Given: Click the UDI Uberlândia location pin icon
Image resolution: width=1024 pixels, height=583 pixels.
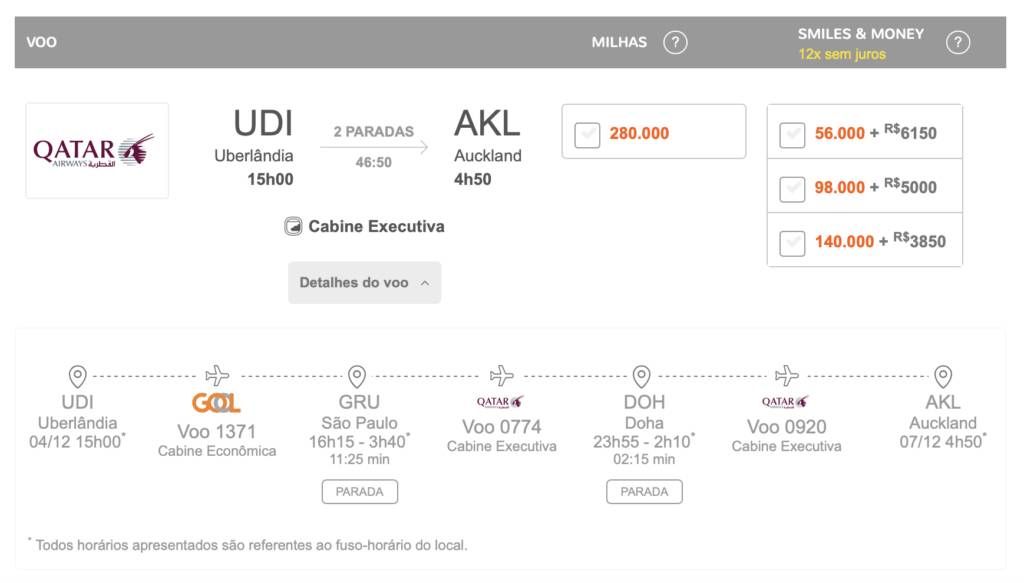Looking at the screenshot, I should tap(78, 377).
